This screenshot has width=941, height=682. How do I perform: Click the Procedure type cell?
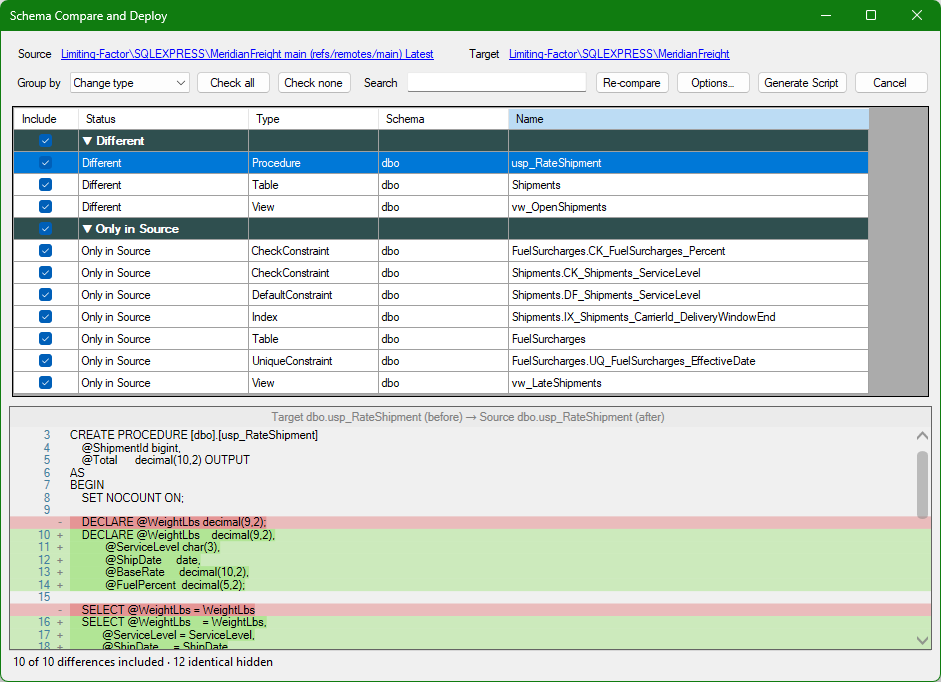tap(313, 163)
